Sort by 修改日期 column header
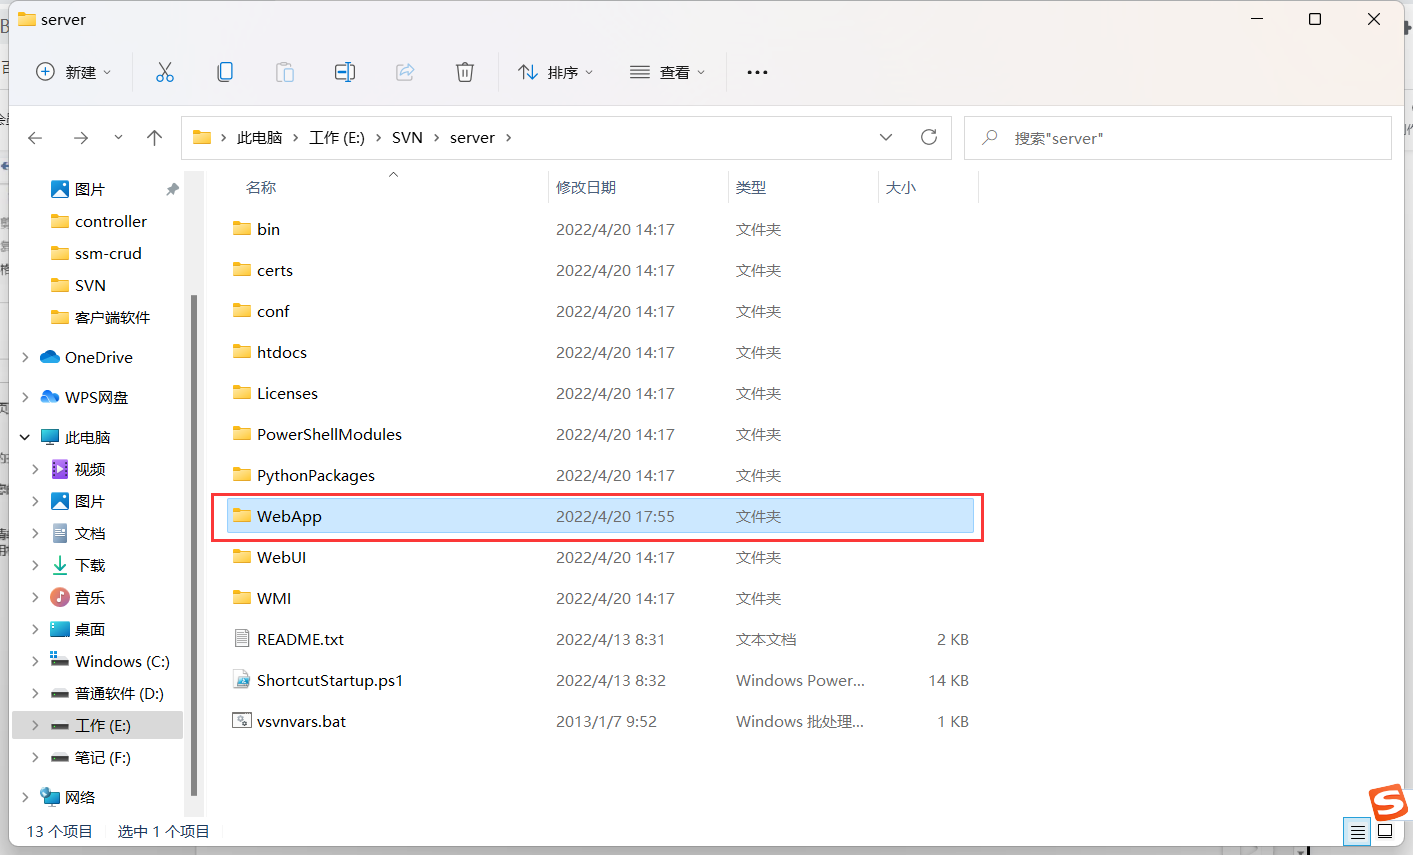This screenshot has width=1413, height=855. (586, 187)
